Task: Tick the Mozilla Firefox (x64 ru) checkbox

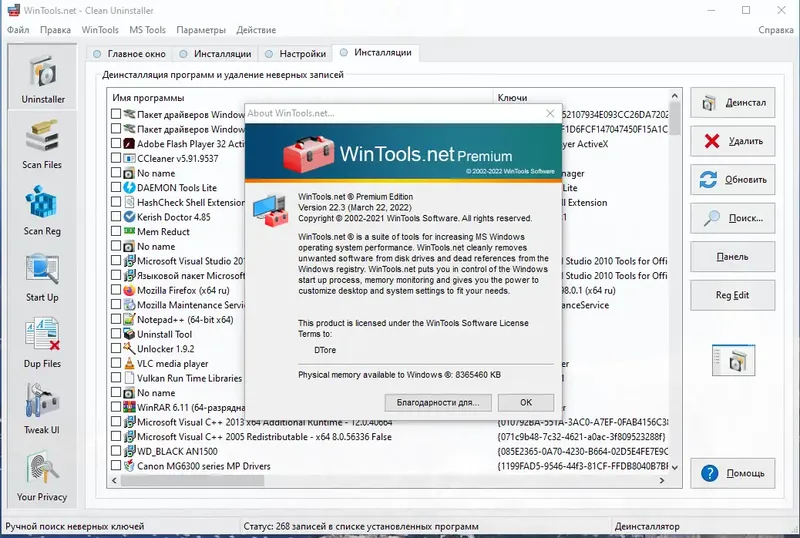Action: click(116, 289)
